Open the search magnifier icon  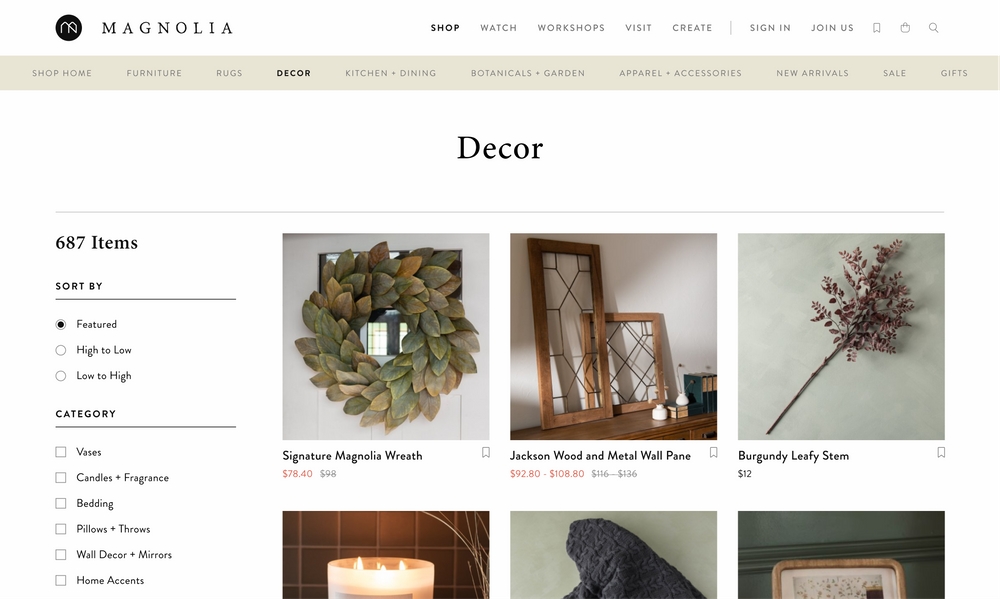[934, 28]
